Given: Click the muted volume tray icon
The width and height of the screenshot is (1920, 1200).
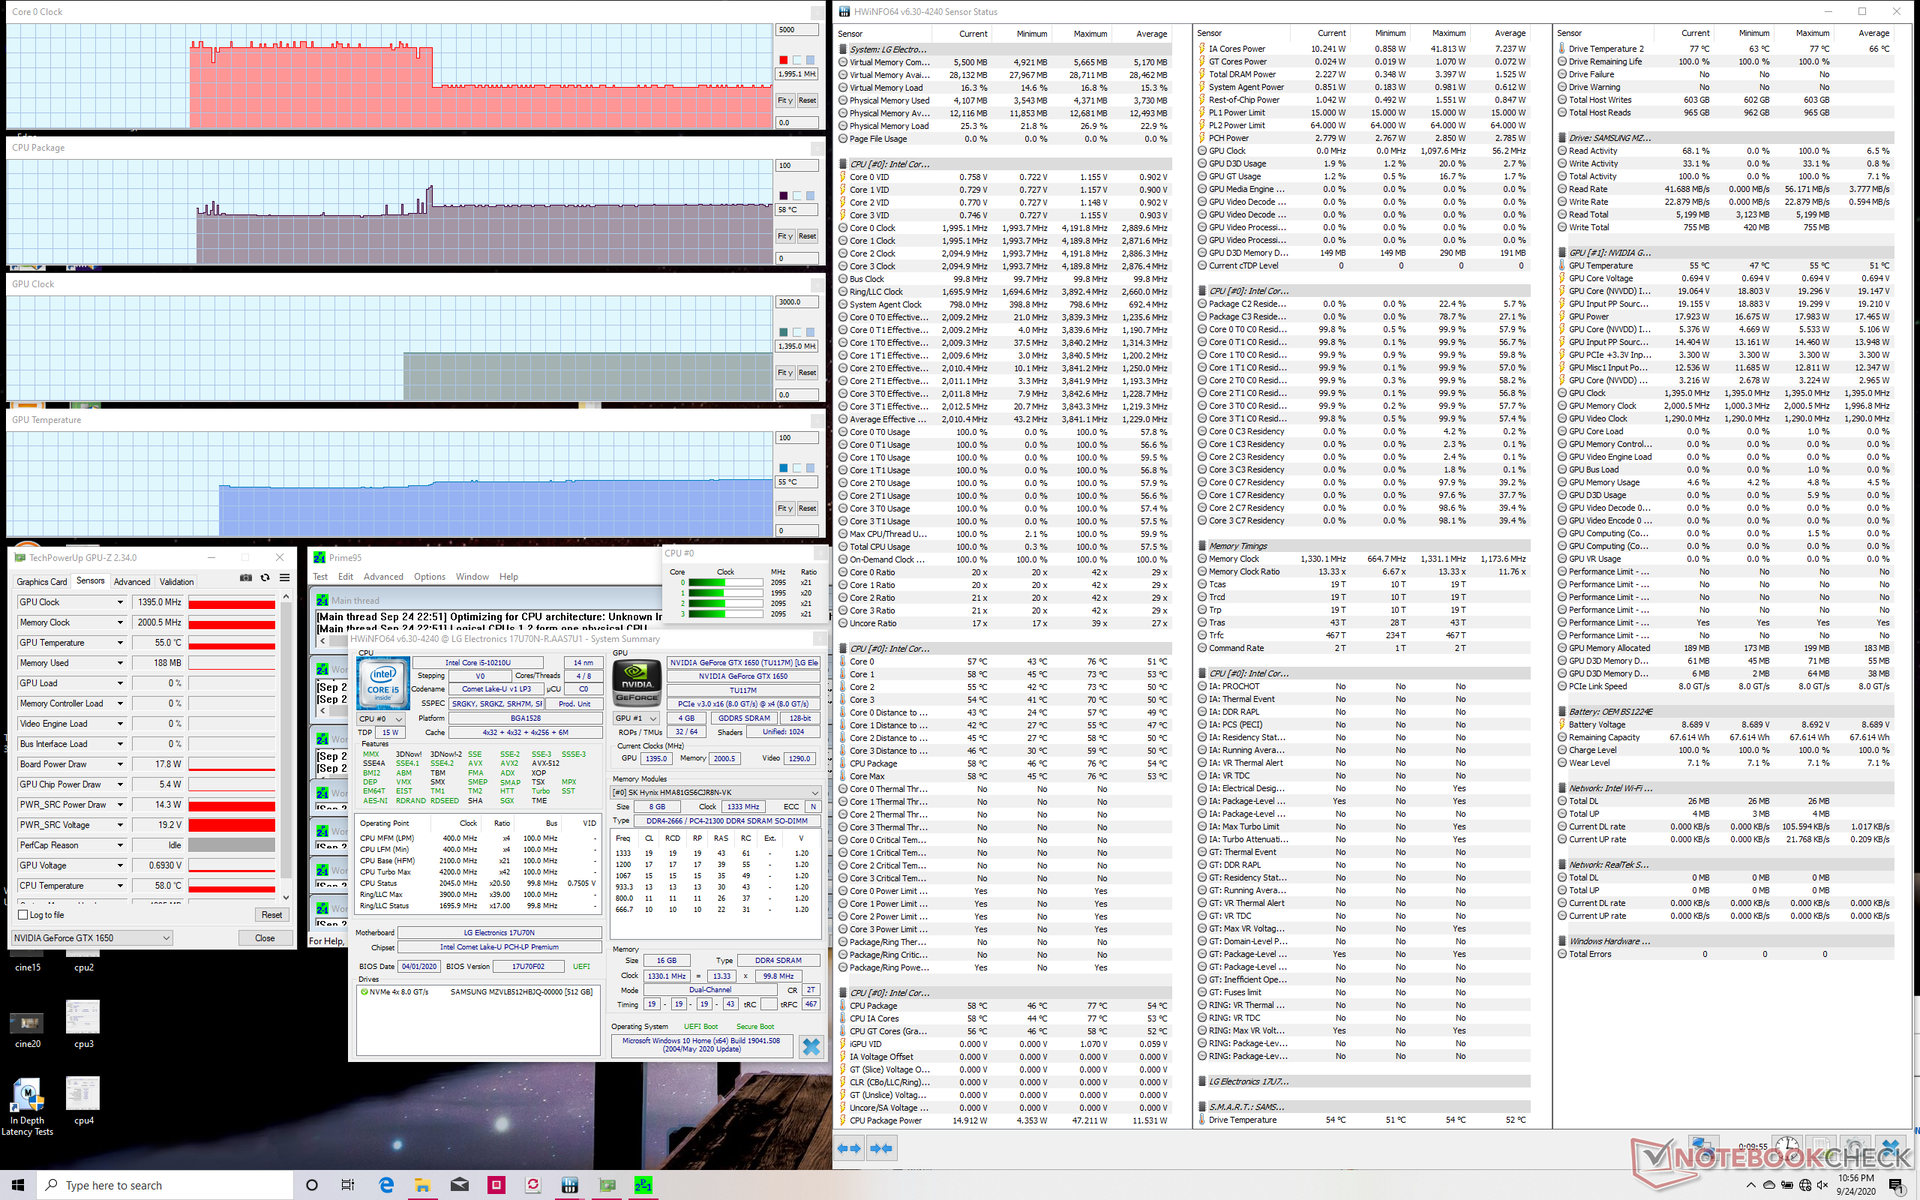Looking at the screenshot, I should 1824,1185.
